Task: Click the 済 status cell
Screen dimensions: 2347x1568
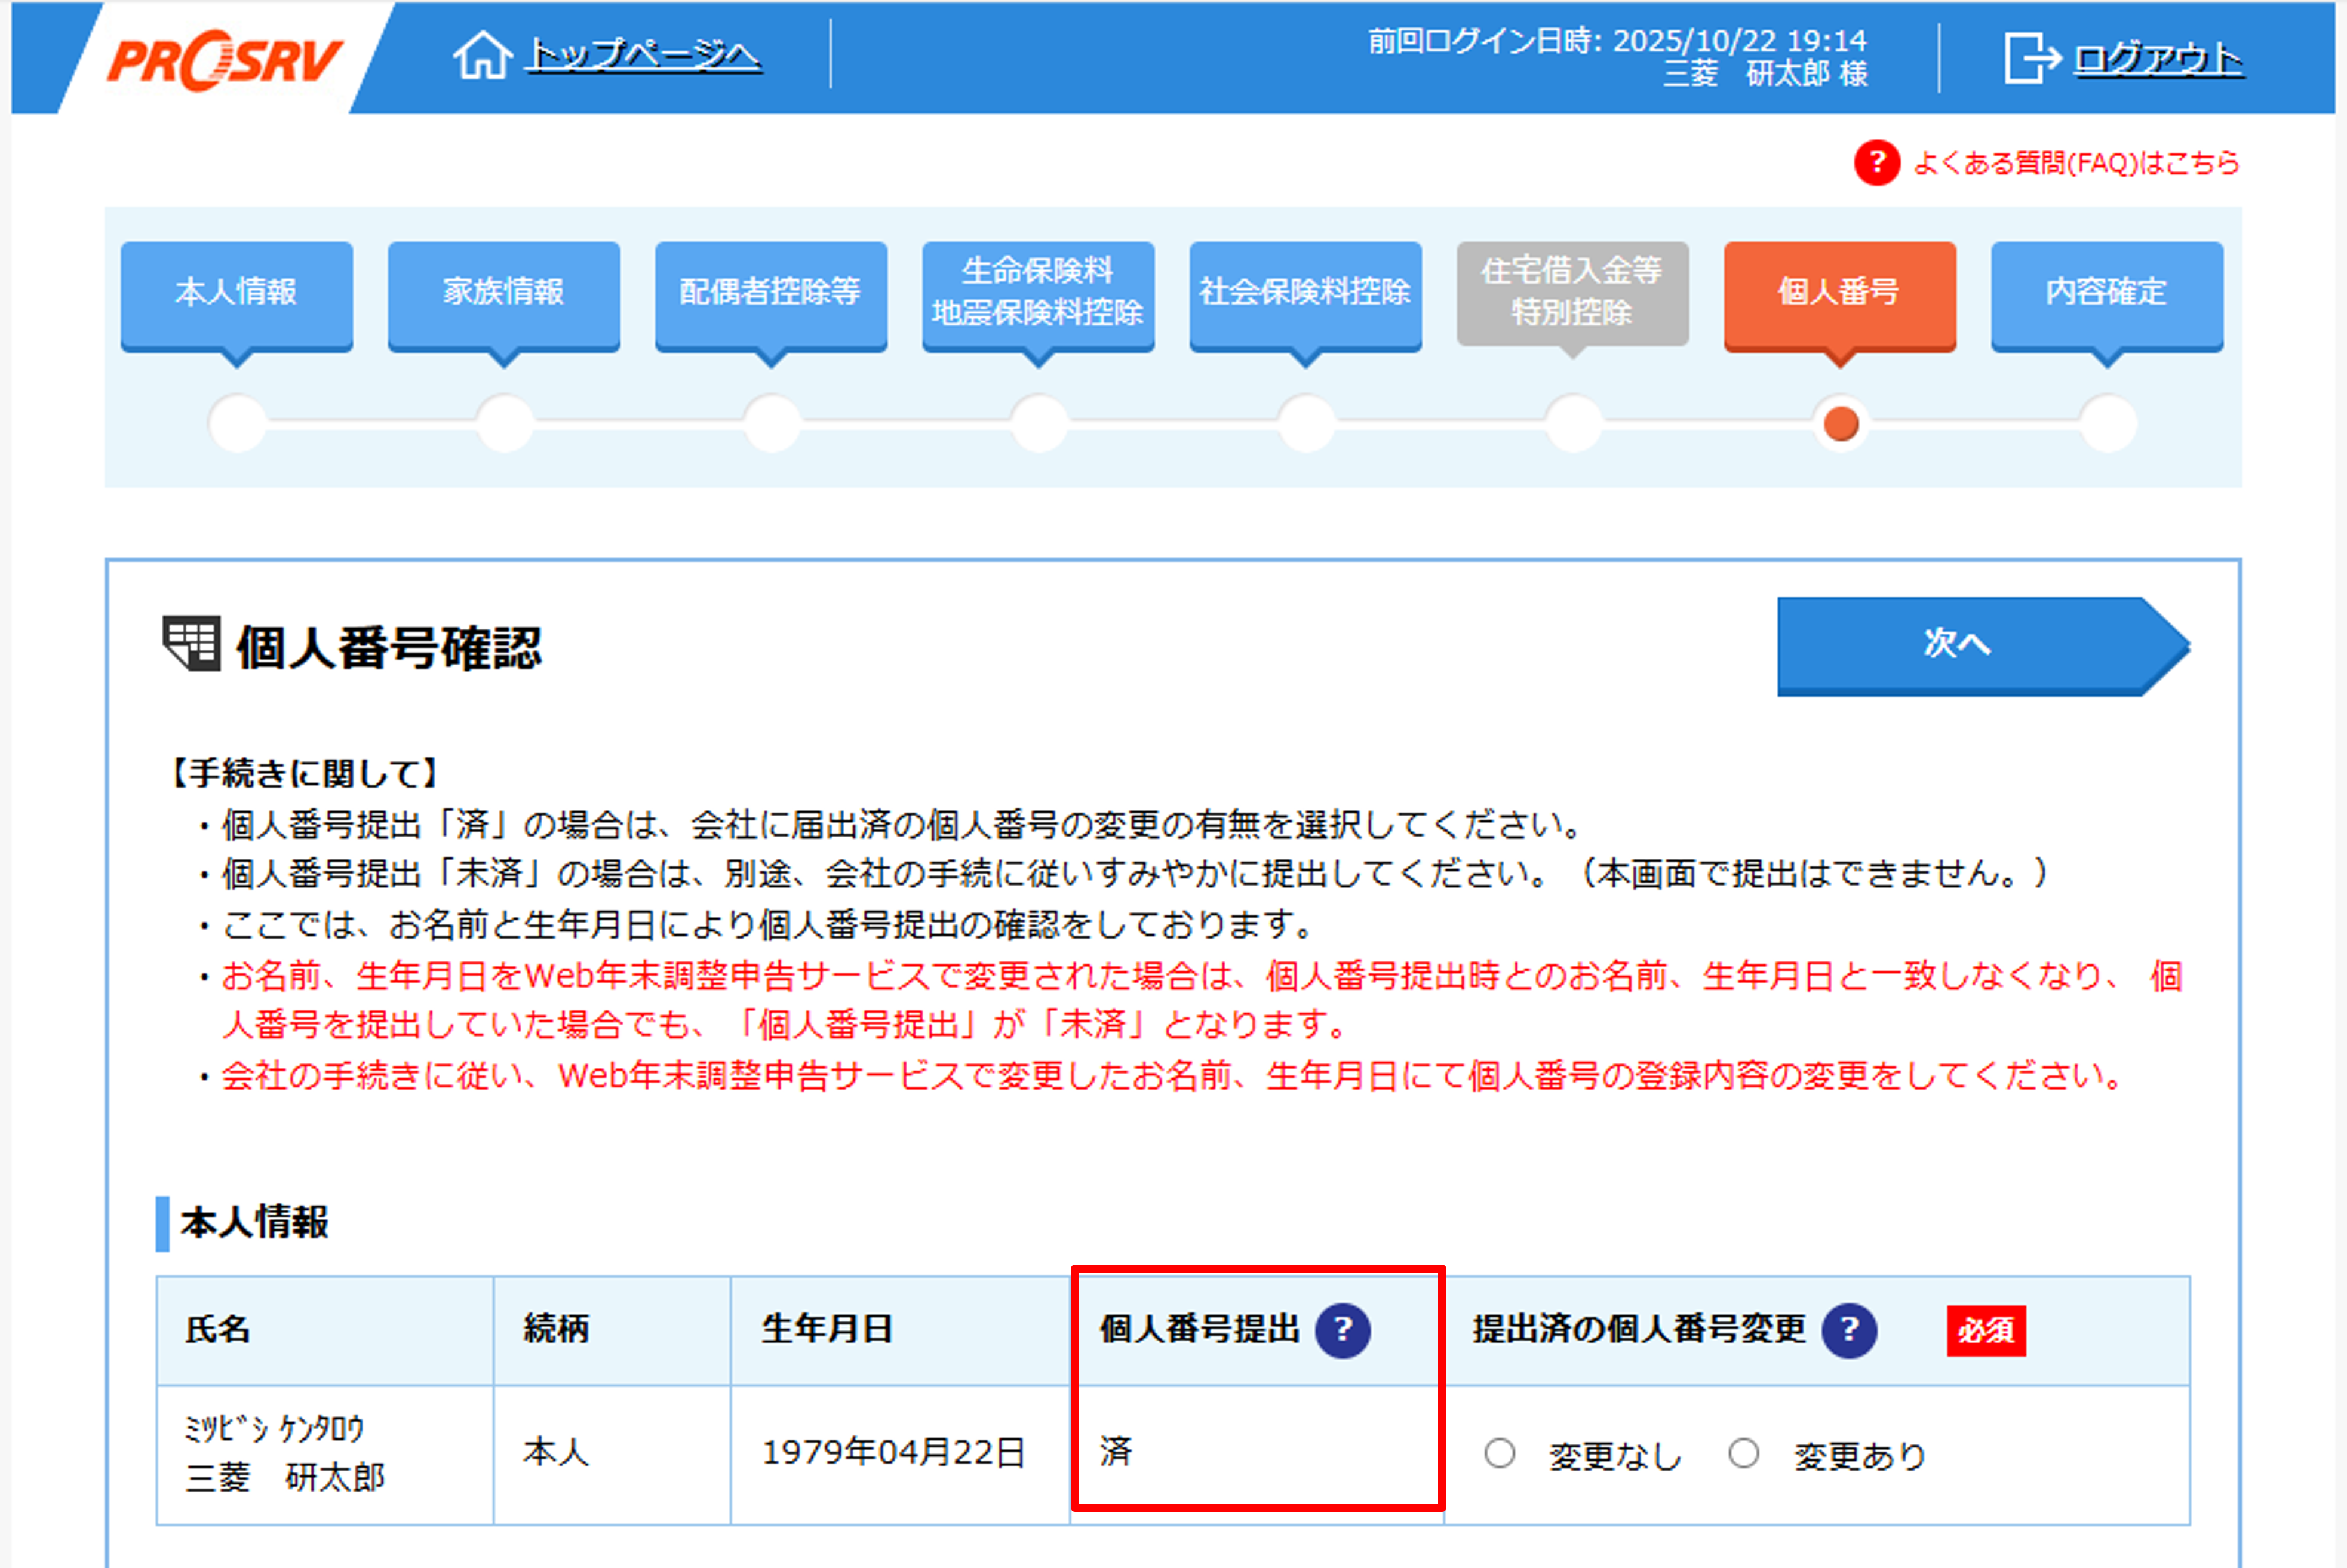Action: pyautogui.click(x=1258, y=1454)
